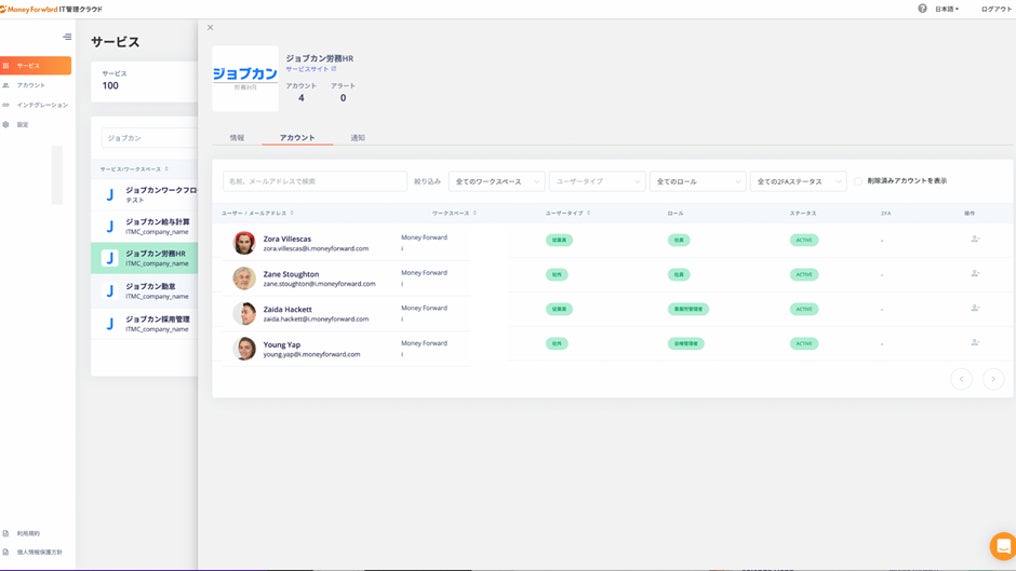
Task: Click the help question mark icon
Action: click(x=922, y=8)
